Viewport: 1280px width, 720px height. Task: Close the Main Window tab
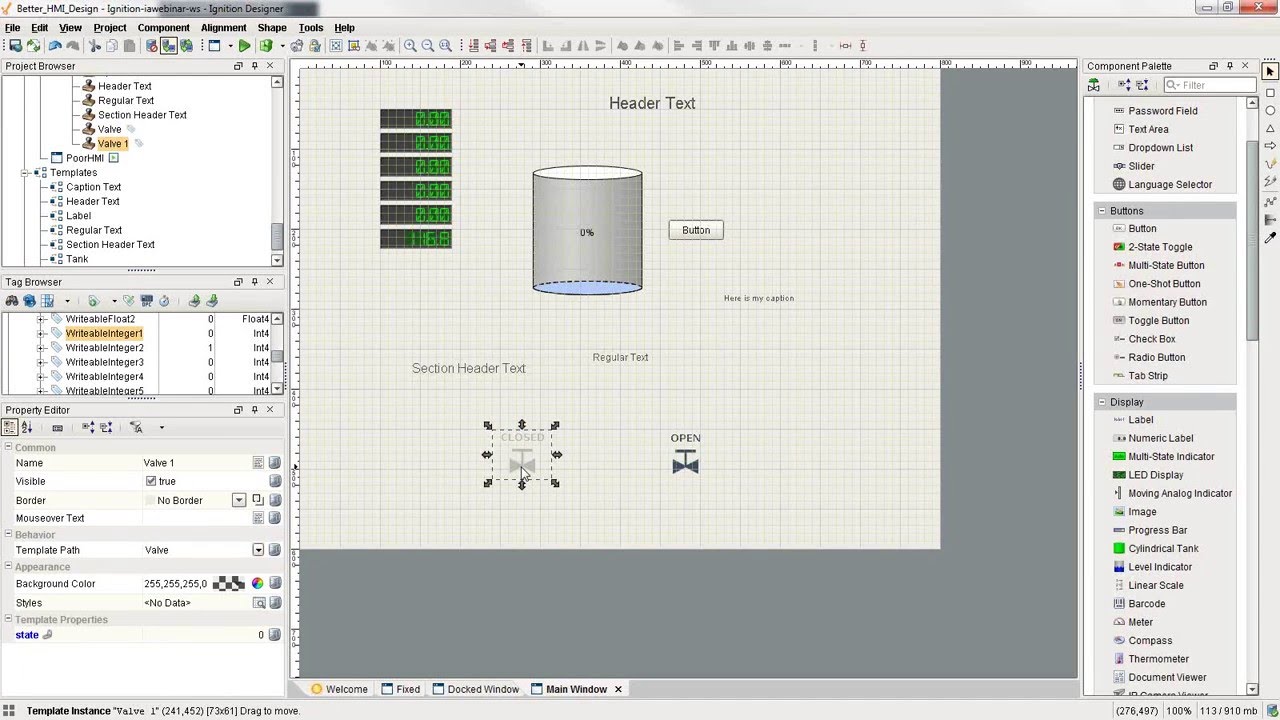tap(618, 689)
